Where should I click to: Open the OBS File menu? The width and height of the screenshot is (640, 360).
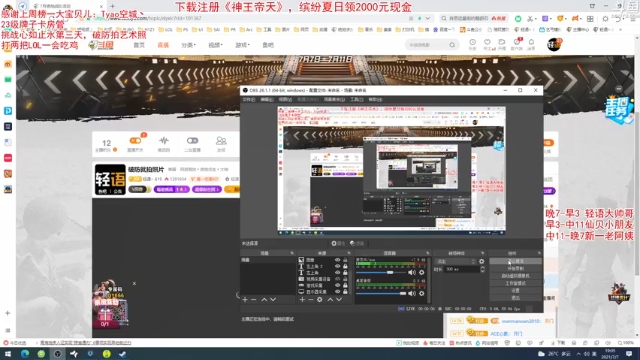[249, 100]
